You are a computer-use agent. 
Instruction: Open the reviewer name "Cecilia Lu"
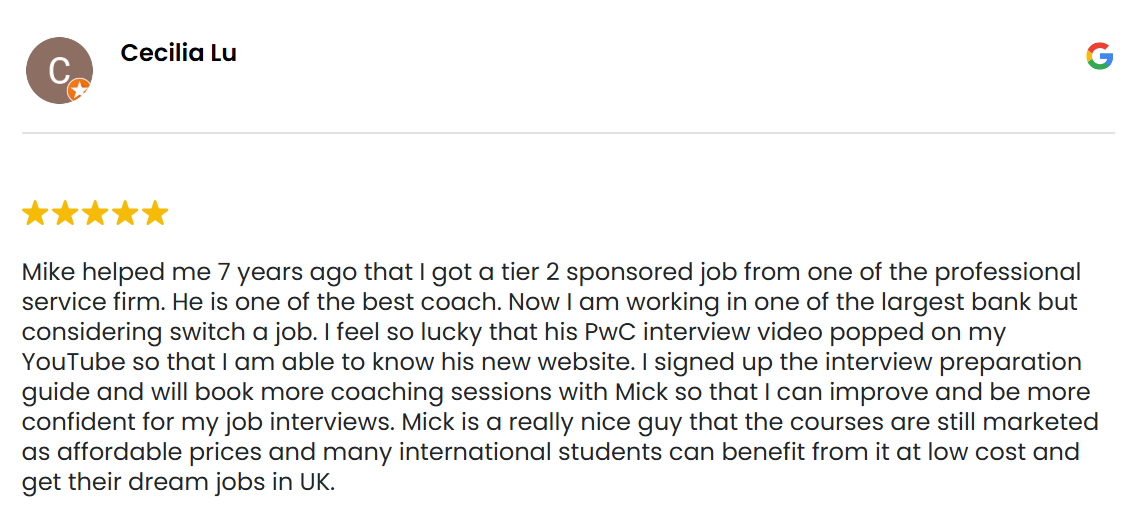[x=178, y=53]
